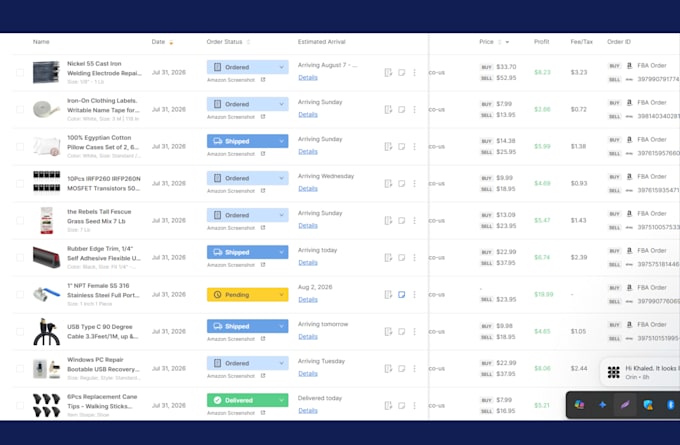
Task: Open Details link for Arriving August 7 row
Action: pos(308,78)
